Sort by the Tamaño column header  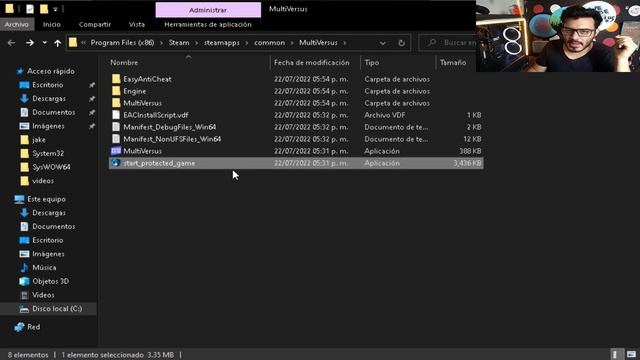453,62
